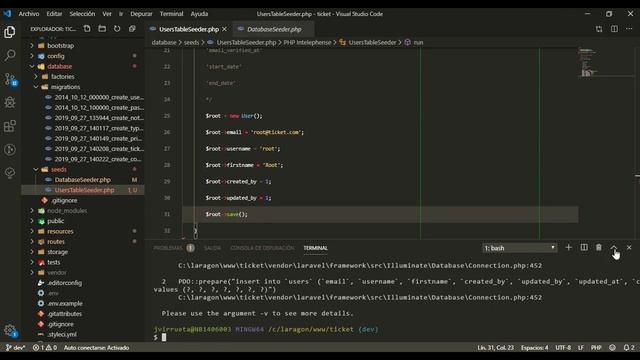The width and height of the screenshot is (640, 360).
Task: Open the Ayuda menu
Action: [199, 13]
